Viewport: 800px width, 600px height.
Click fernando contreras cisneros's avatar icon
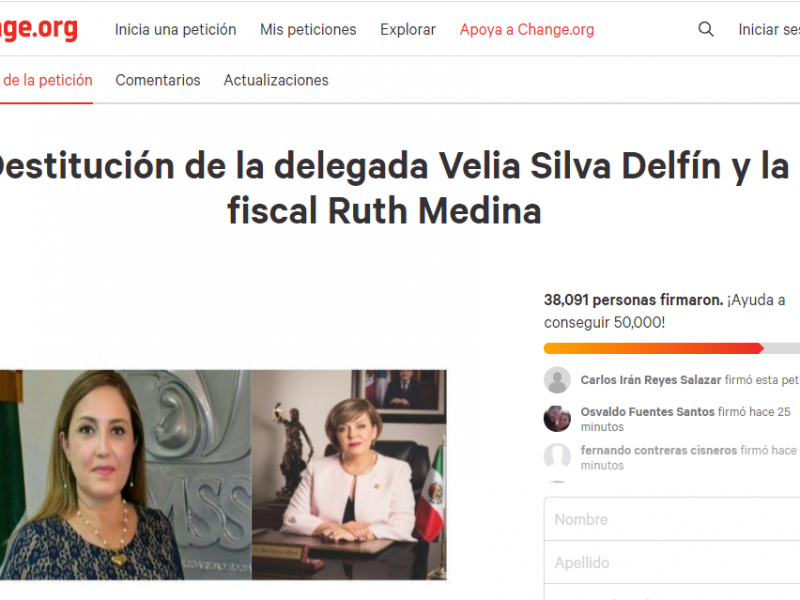coord(557,457)
